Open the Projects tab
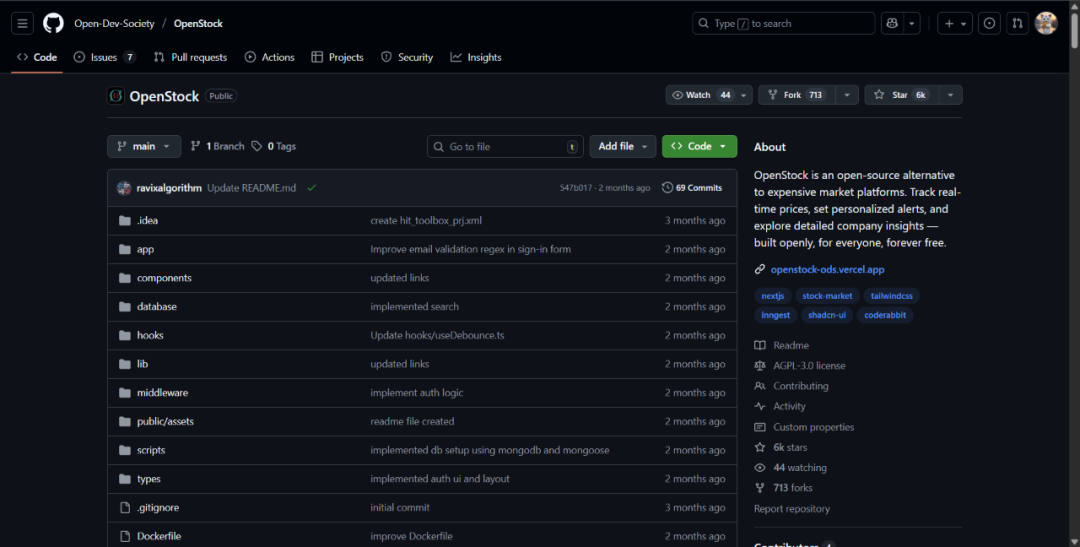This screenshot has width=1080, height=547. click(338, 57)
